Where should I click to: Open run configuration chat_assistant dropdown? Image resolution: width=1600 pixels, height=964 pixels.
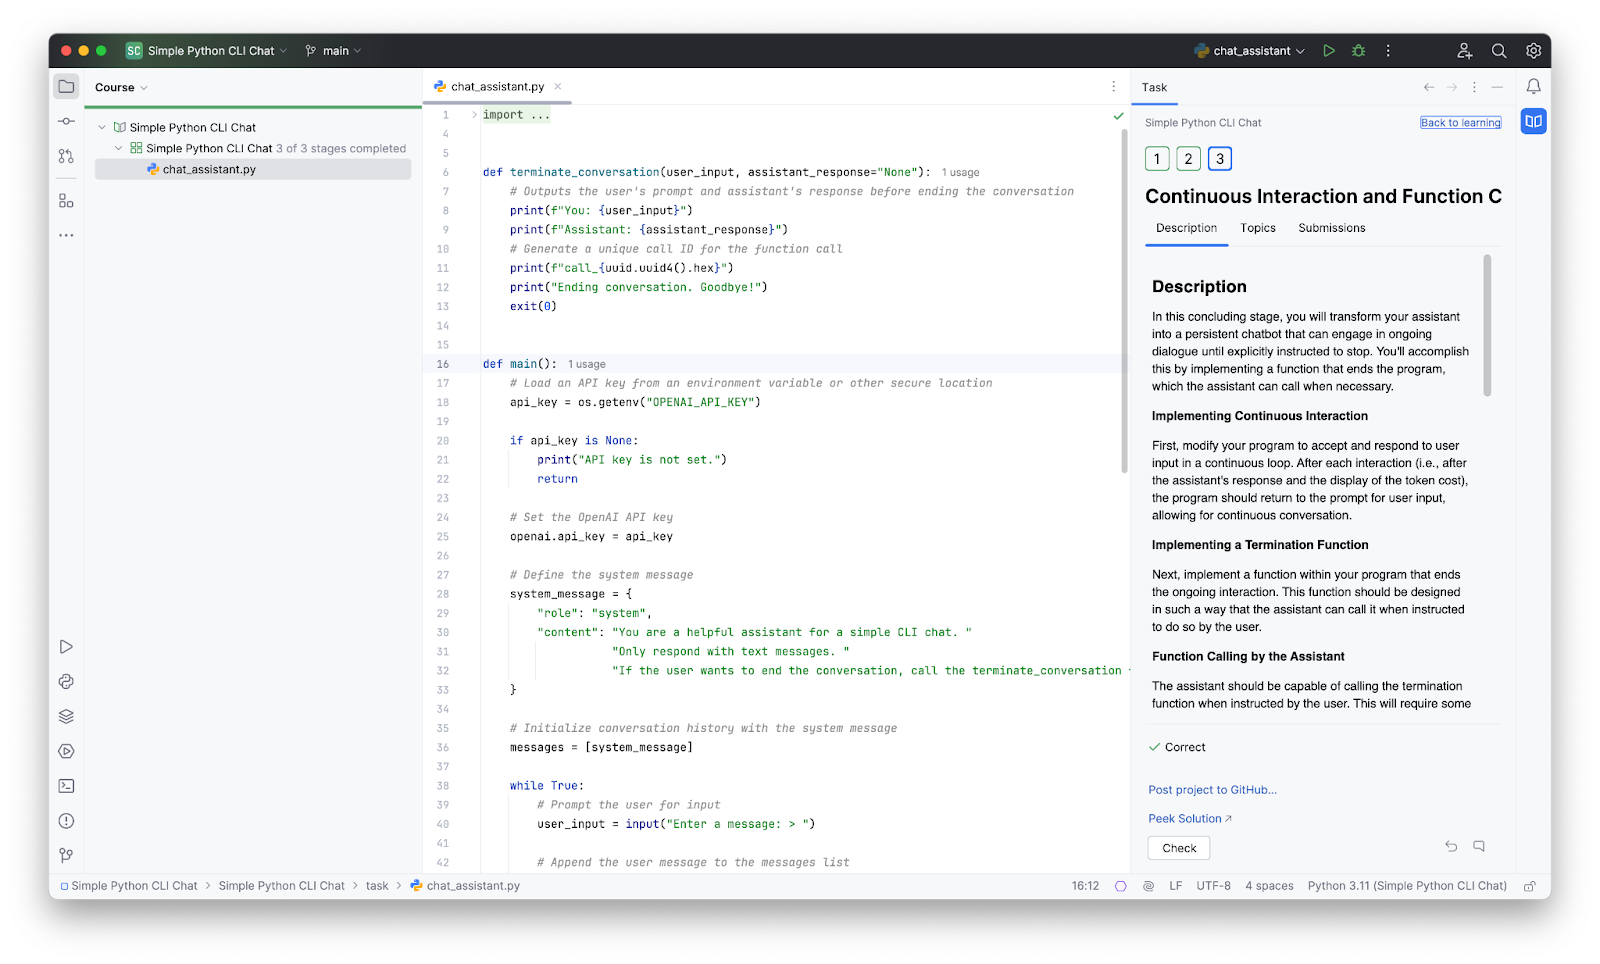point(1249,51)
